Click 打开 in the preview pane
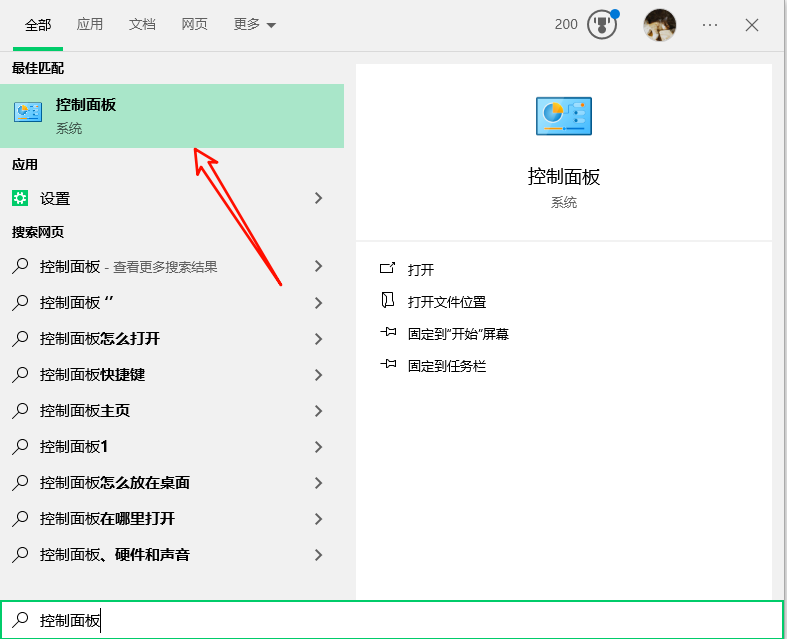Viewport: 787px width, 639px height. pos(421,270)
